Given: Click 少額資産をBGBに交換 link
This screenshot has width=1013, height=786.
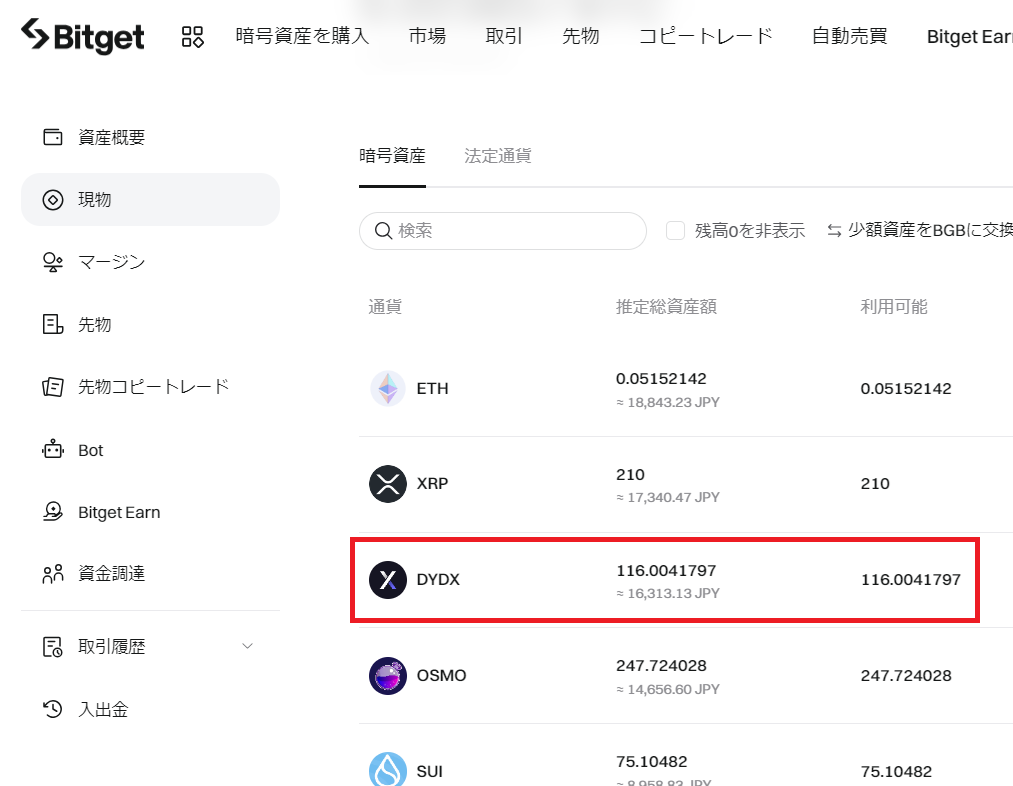Looking at the screenshot, I should (x=919, y=230).
